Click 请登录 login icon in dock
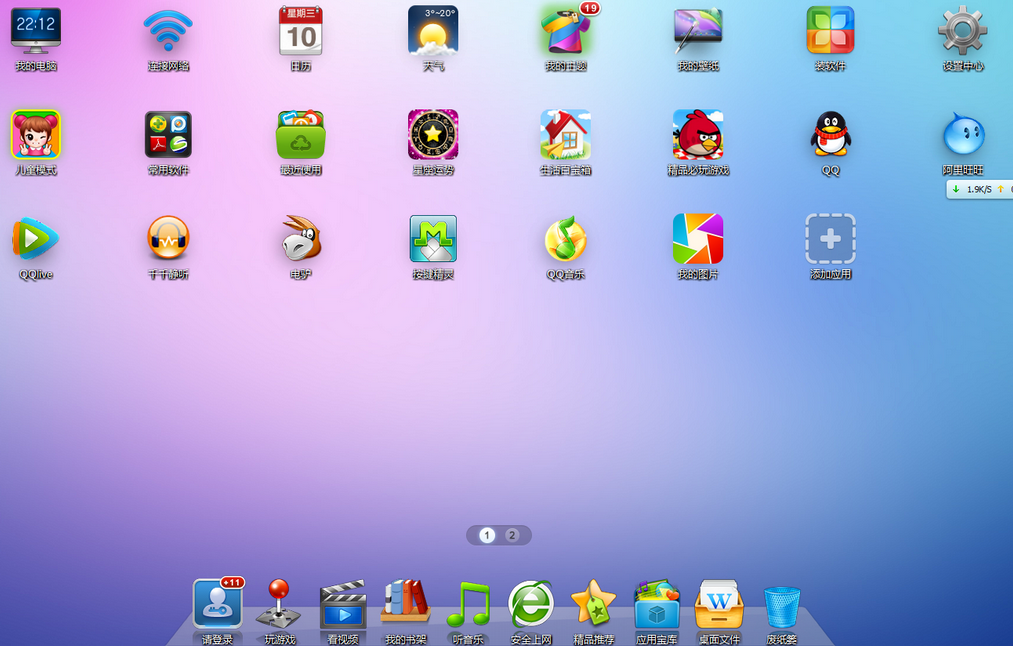 [x=218, y=605]
